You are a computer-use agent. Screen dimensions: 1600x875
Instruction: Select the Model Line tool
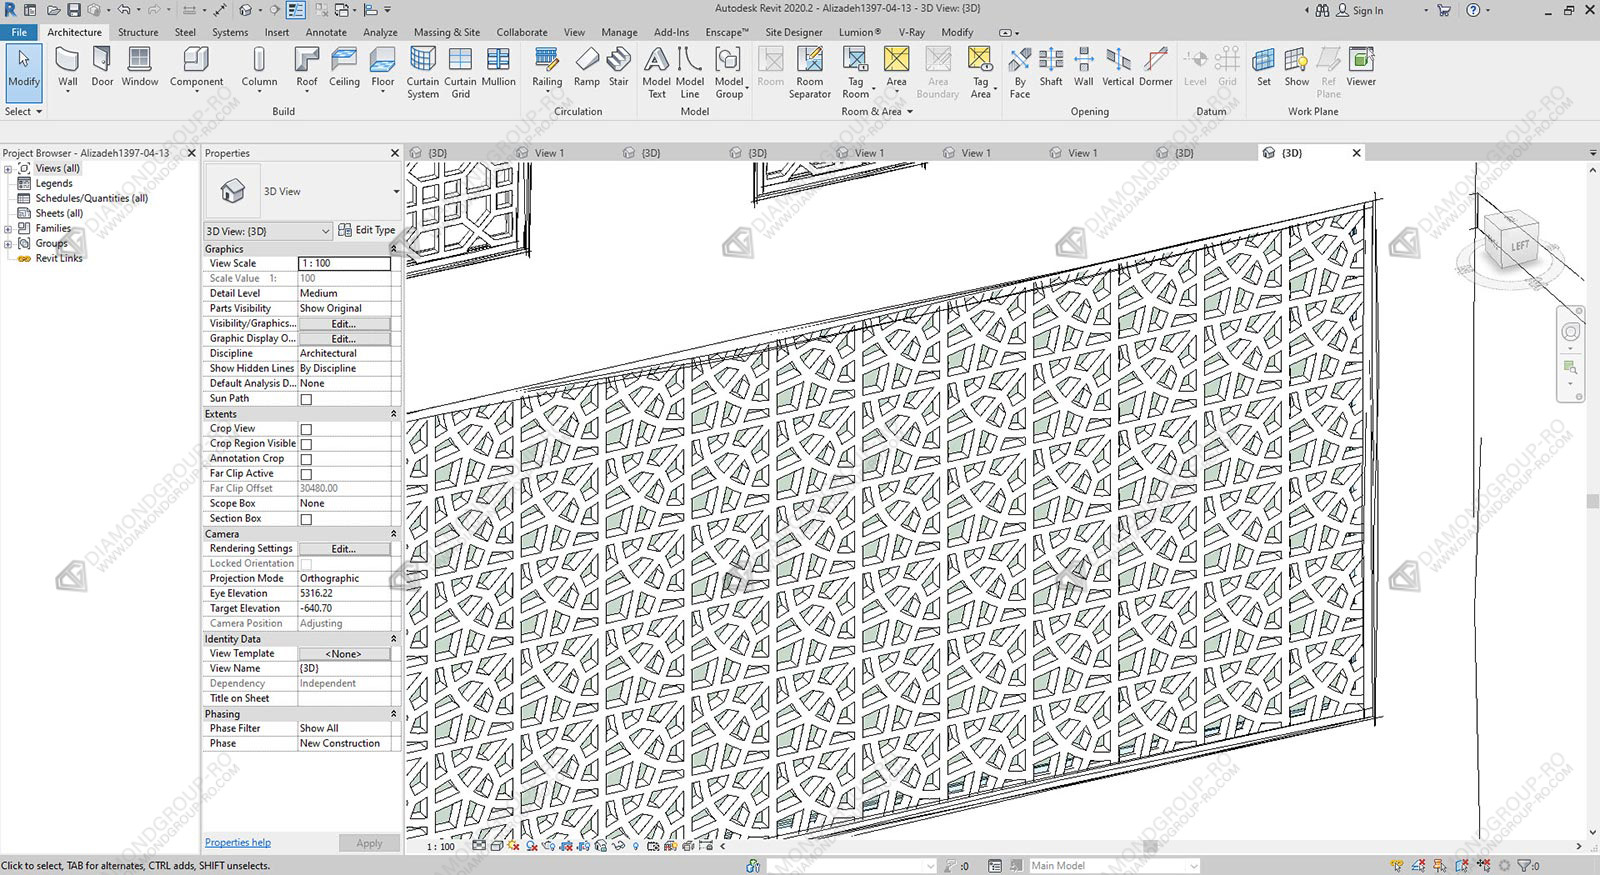690,72
